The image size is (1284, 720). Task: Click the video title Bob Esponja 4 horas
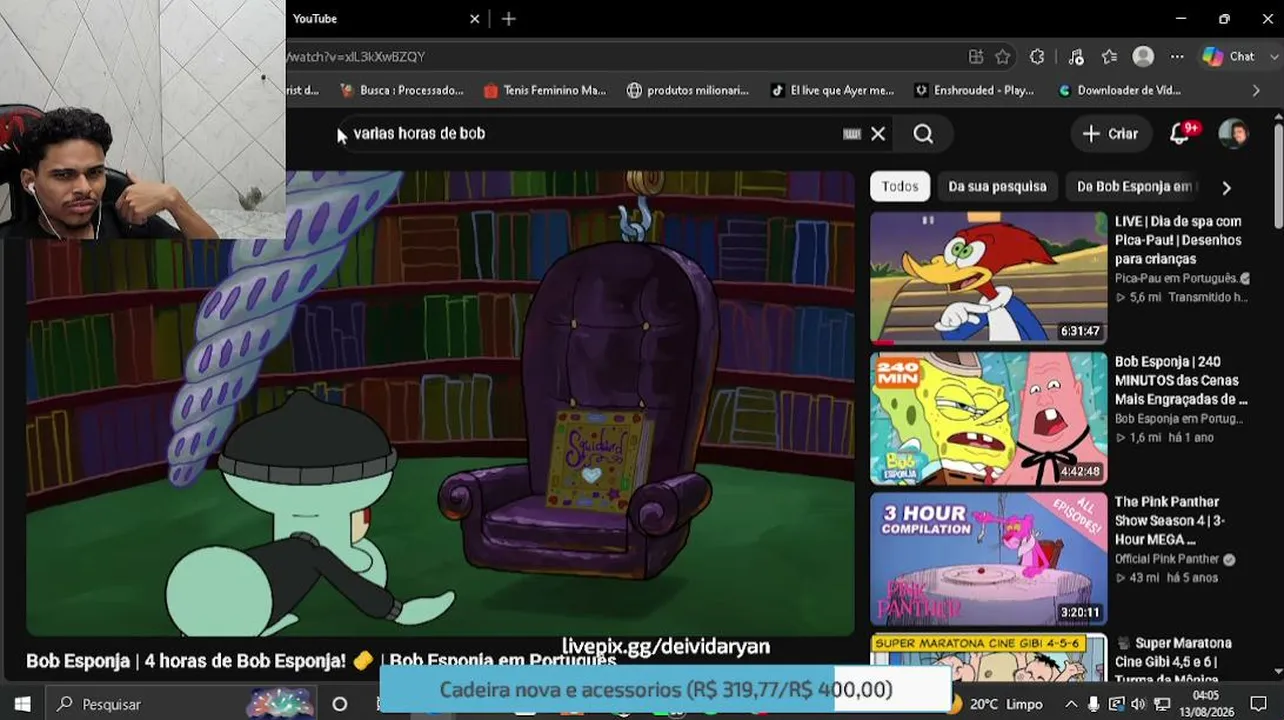[321, 661]
